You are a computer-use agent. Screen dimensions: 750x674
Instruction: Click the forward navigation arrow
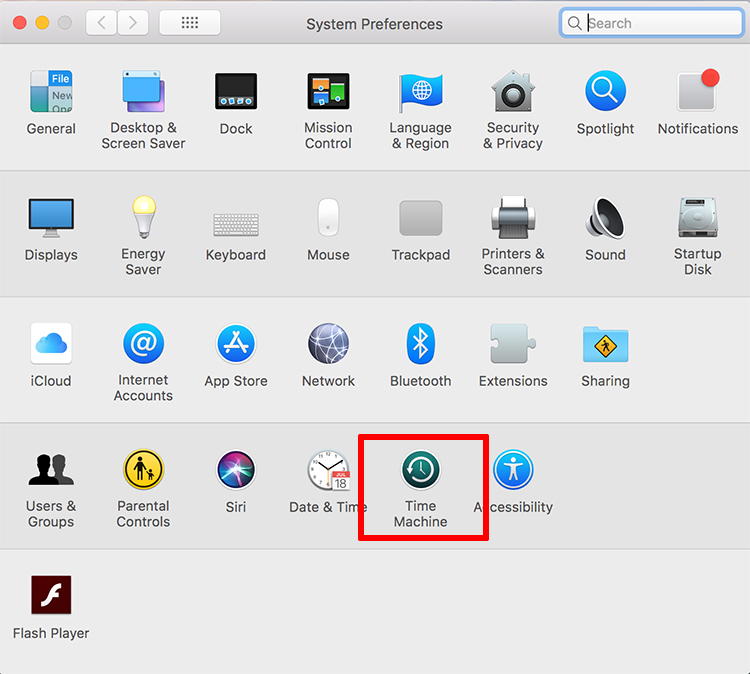pyautogui.click(x=133, y=23)
